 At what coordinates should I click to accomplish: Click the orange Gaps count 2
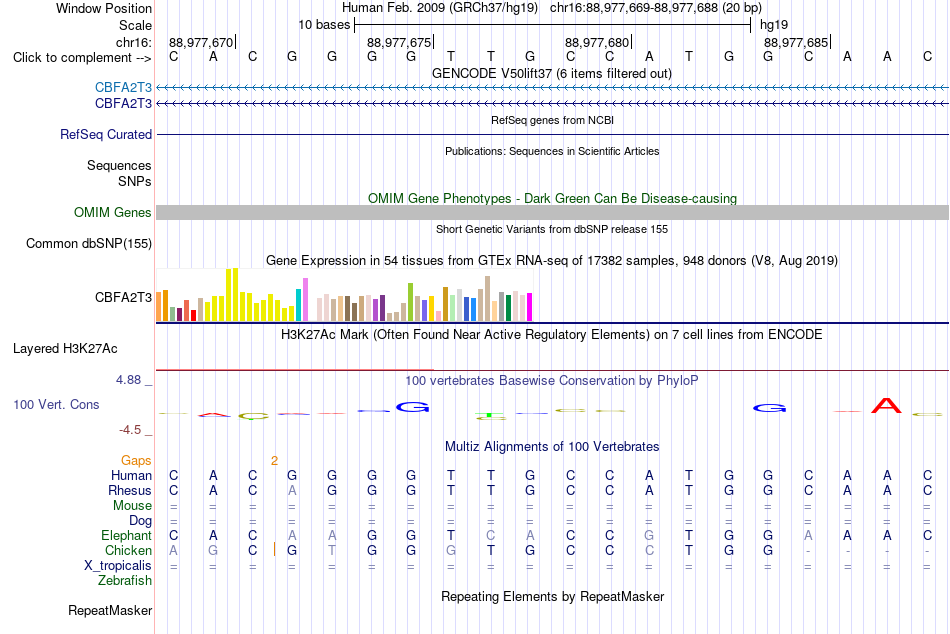(x=274, y=461)
